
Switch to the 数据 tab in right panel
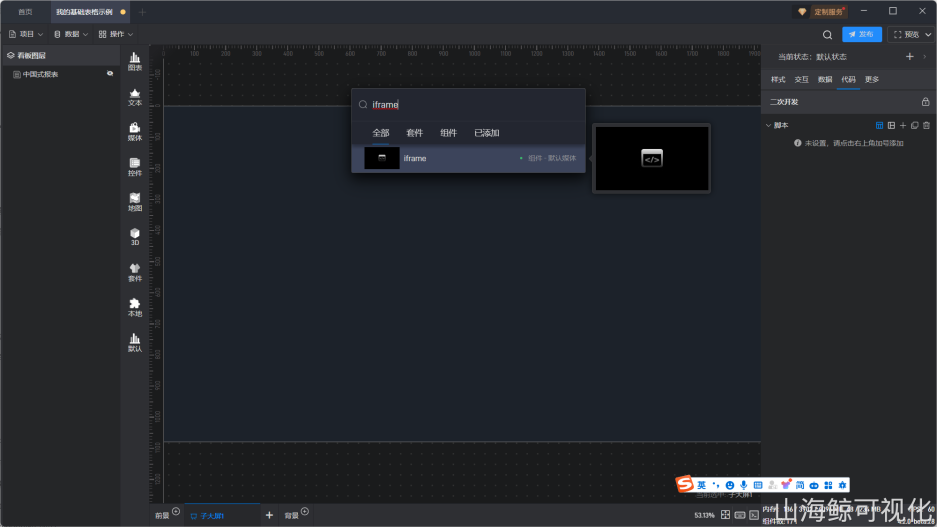[x=825, y=79]
